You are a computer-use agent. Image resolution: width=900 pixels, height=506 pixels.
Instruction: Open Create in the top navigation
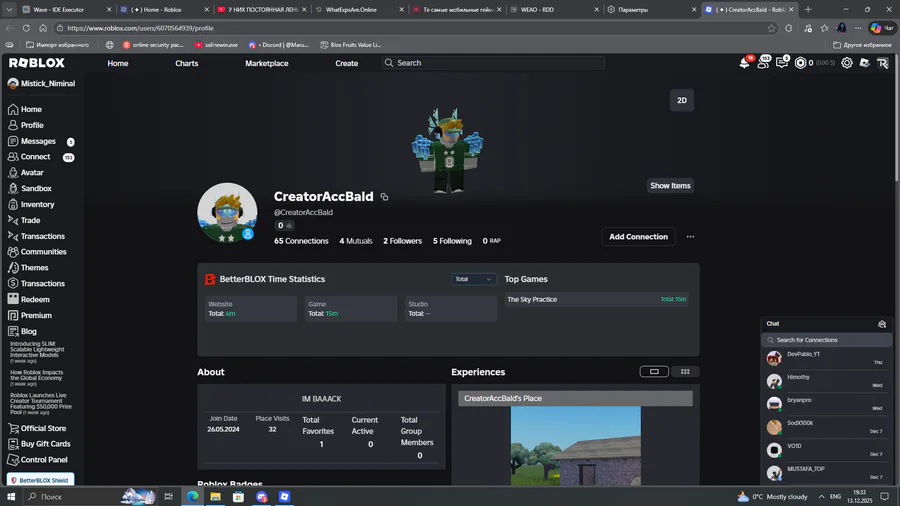point(347,63)
